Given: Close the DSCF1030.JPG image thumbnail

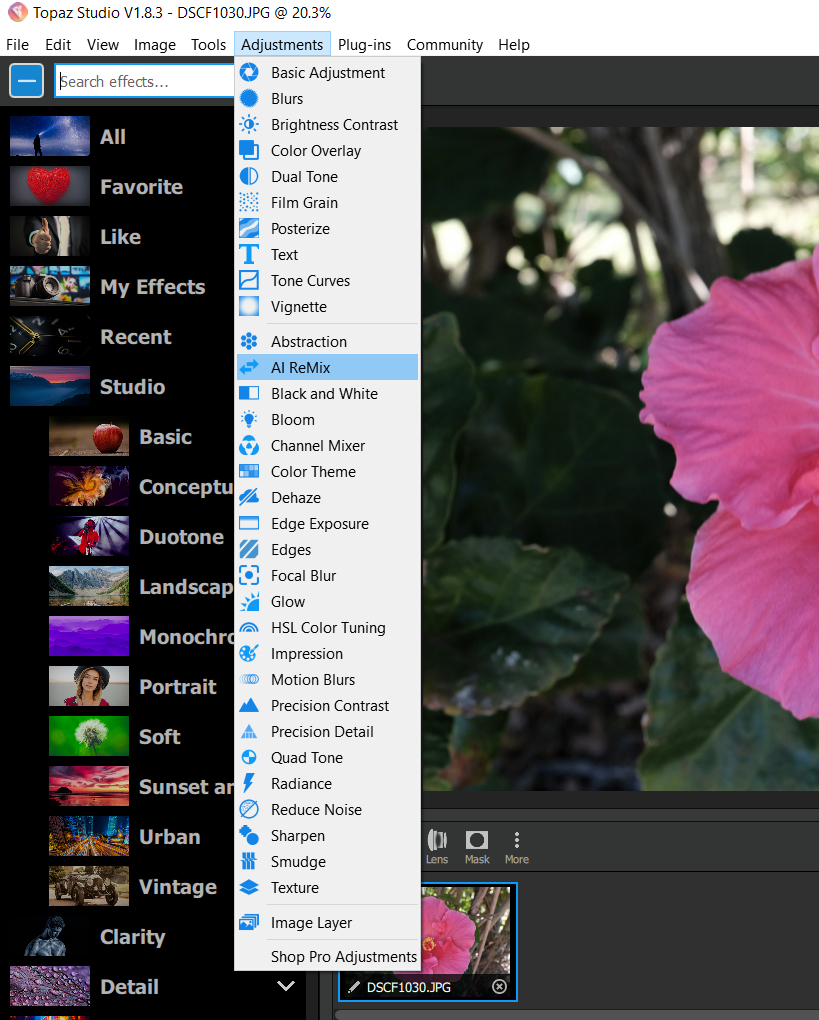Looking at the screenshot, I should [x=499, y=987].
